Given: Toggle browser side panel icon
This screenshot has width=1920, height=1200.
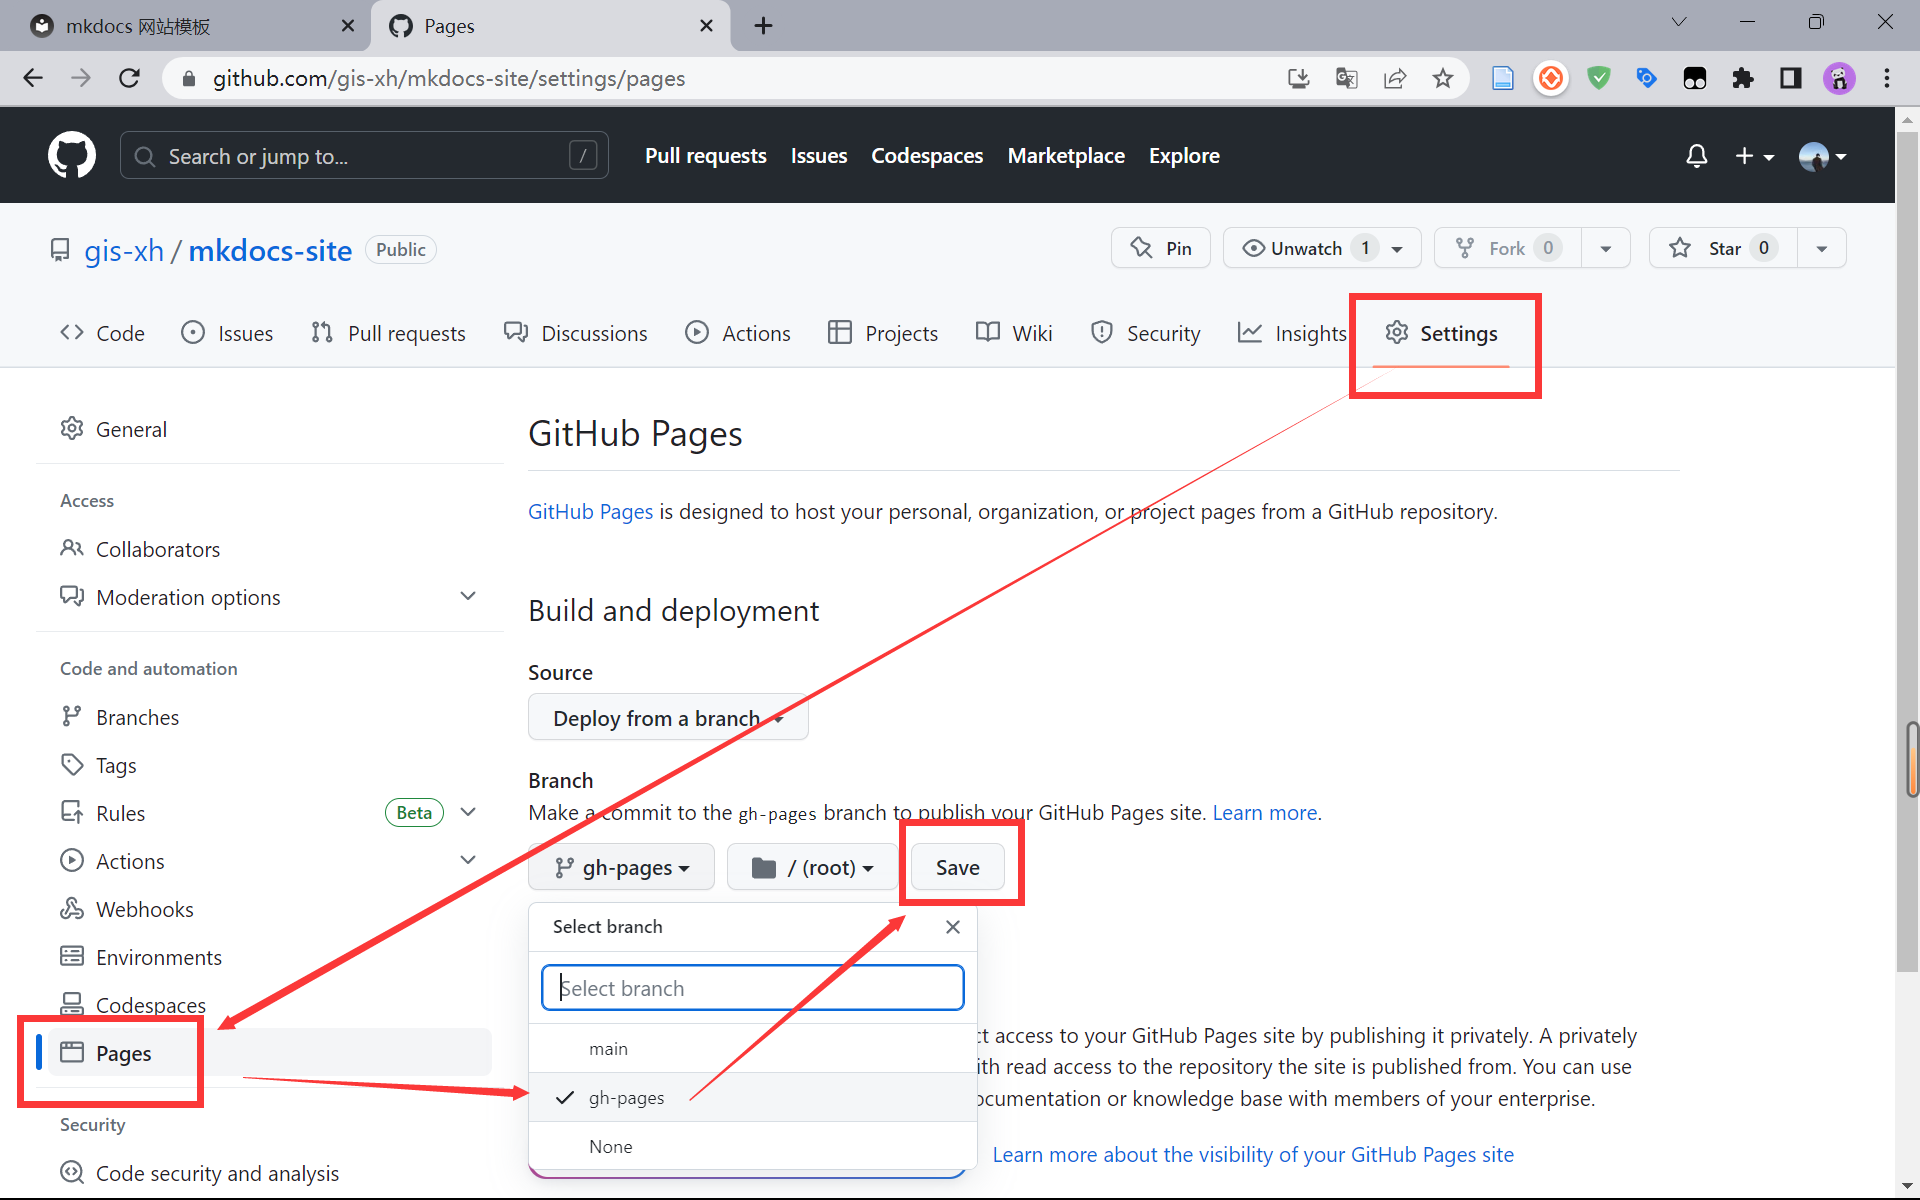Looking at the screenshot, I should 1791,78.
